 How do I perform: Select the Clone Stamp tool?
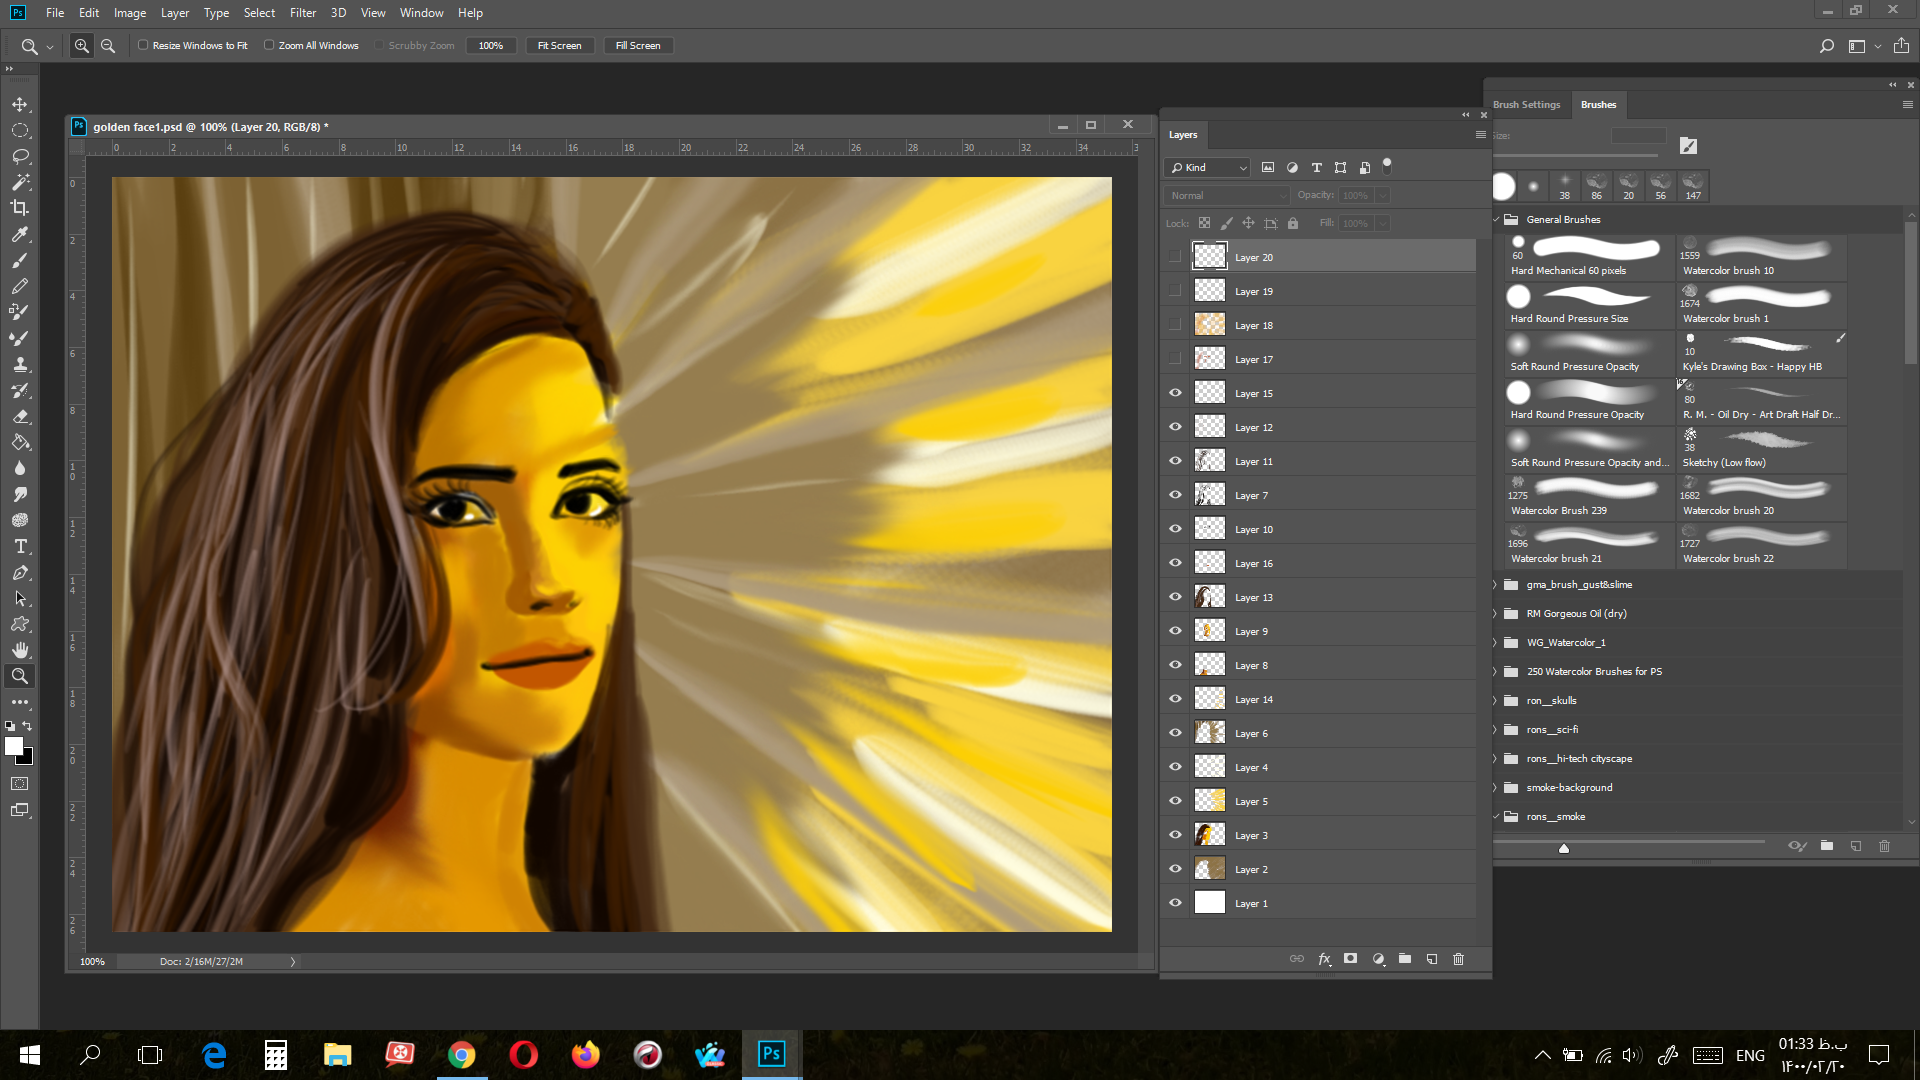tap(20, 364)
